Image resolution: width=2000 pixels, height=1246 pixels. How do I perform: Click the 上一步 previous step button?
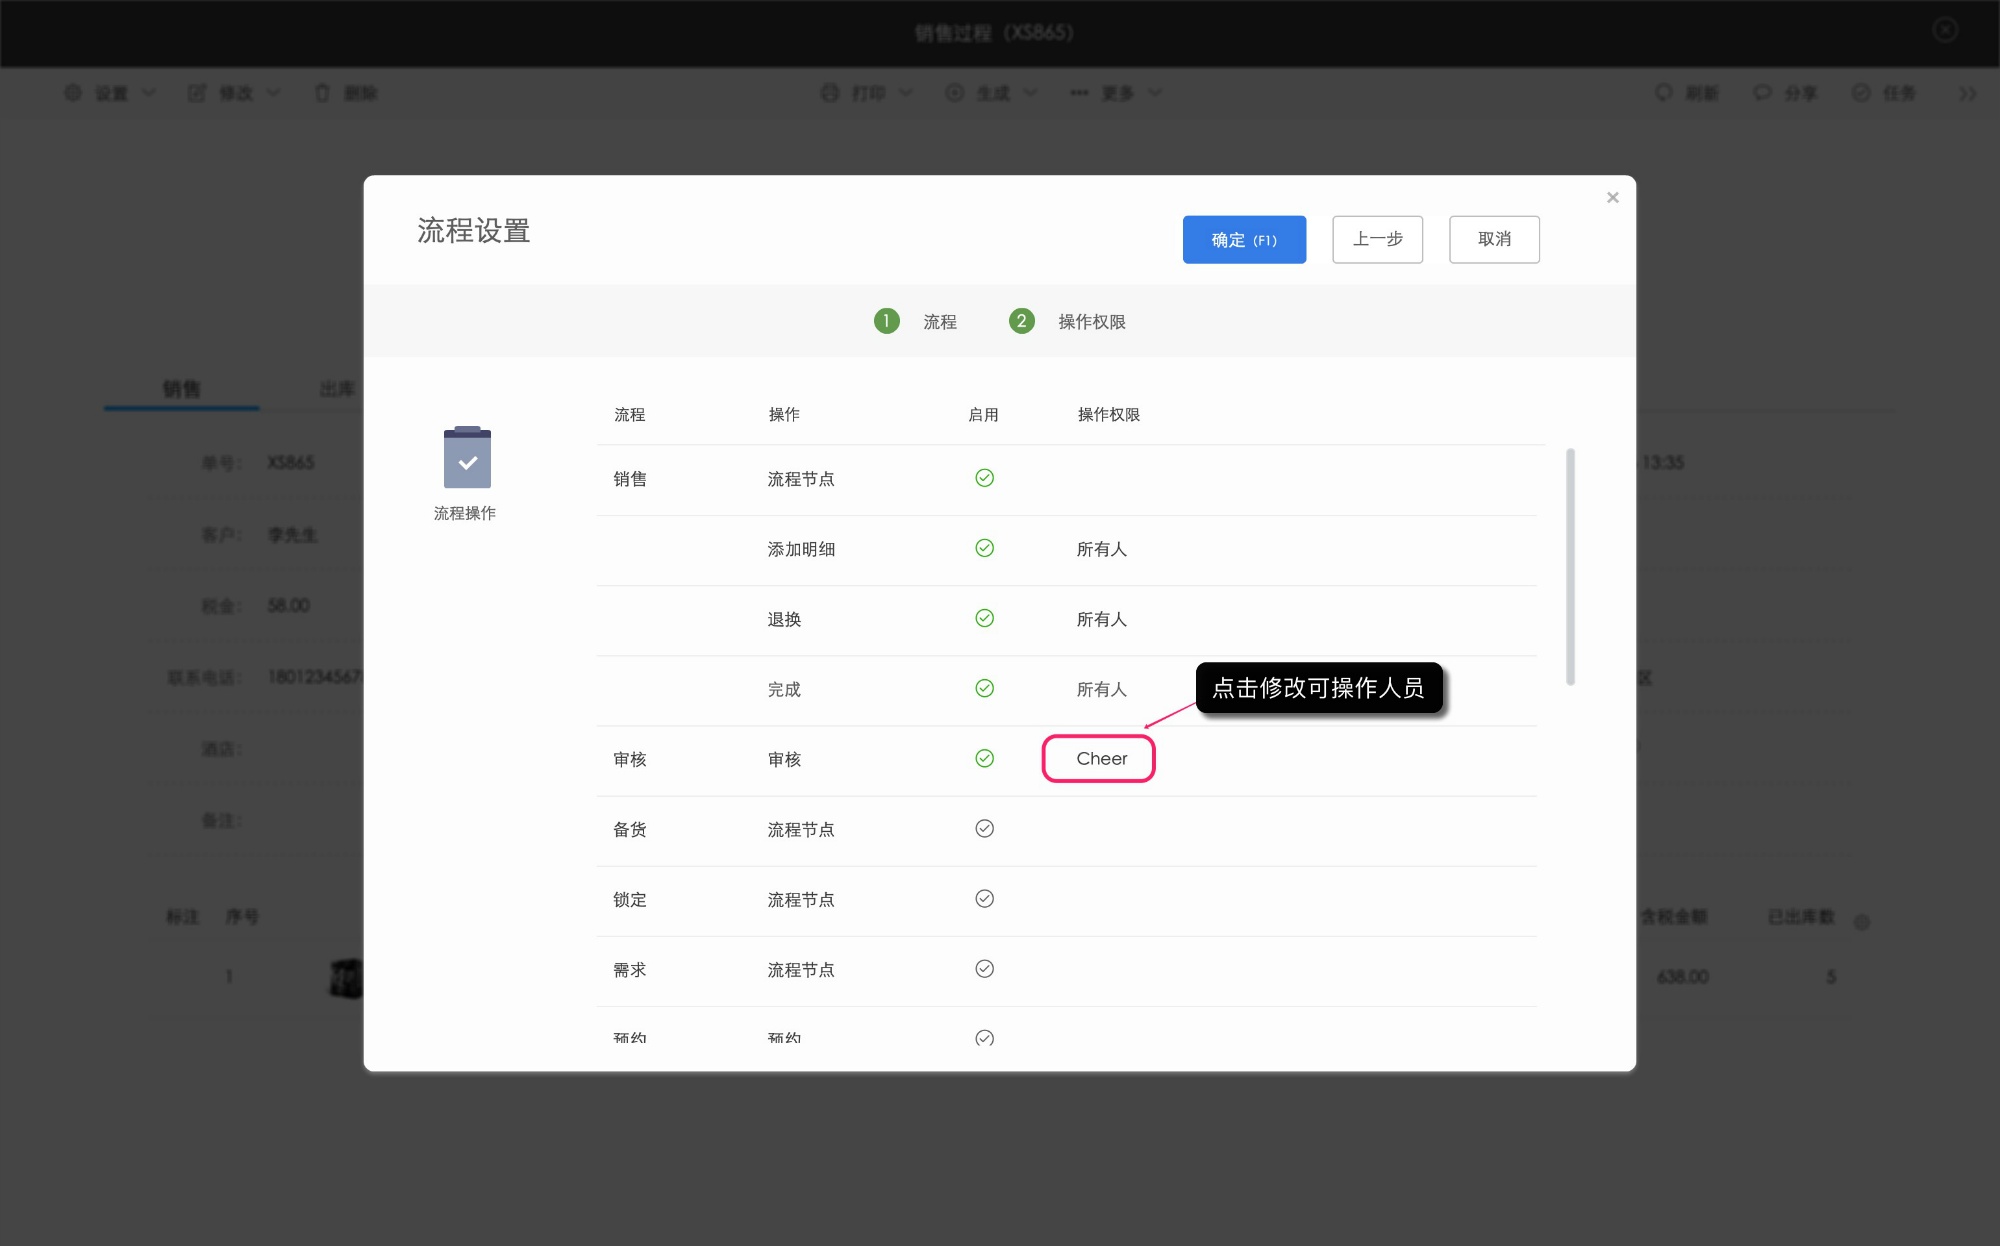point(1377,239)
